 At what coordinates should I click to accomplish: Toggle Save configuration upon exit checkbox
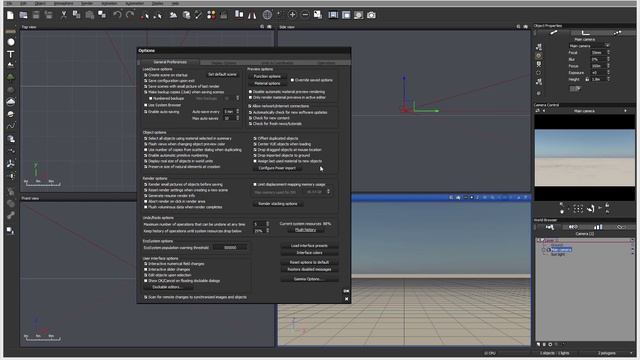(145, 81)
